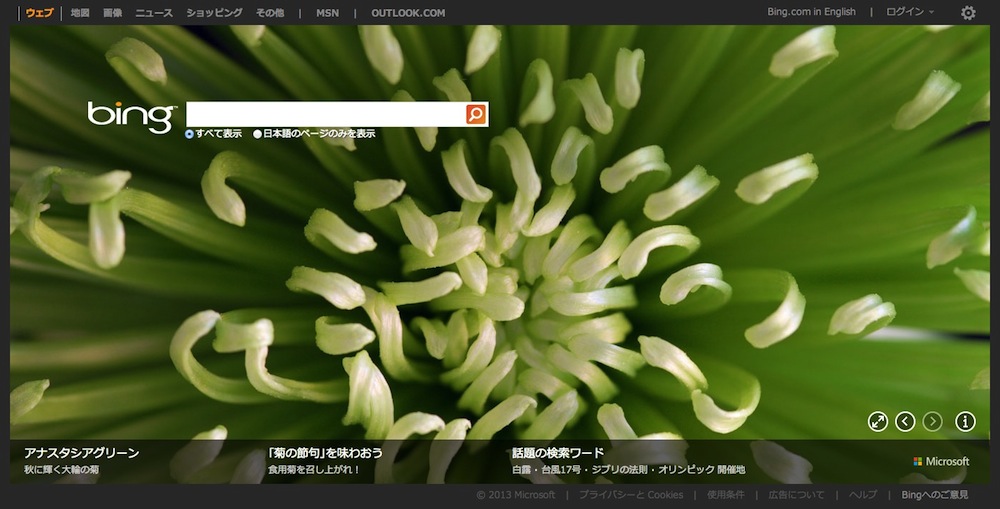Screen dimensions: 1000x509
Task: Open the プライバシーと Cookies link
Action: pos(631,495)
